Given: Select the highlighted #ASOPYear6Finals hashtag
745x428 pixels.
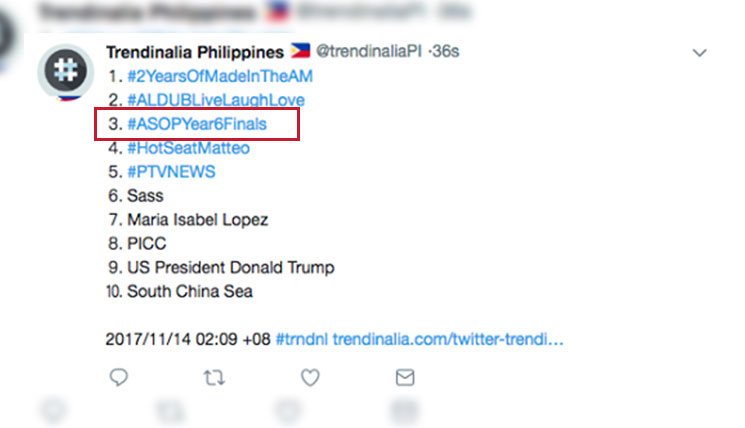Looking at the screenshot, I should (x=197, y=124).
